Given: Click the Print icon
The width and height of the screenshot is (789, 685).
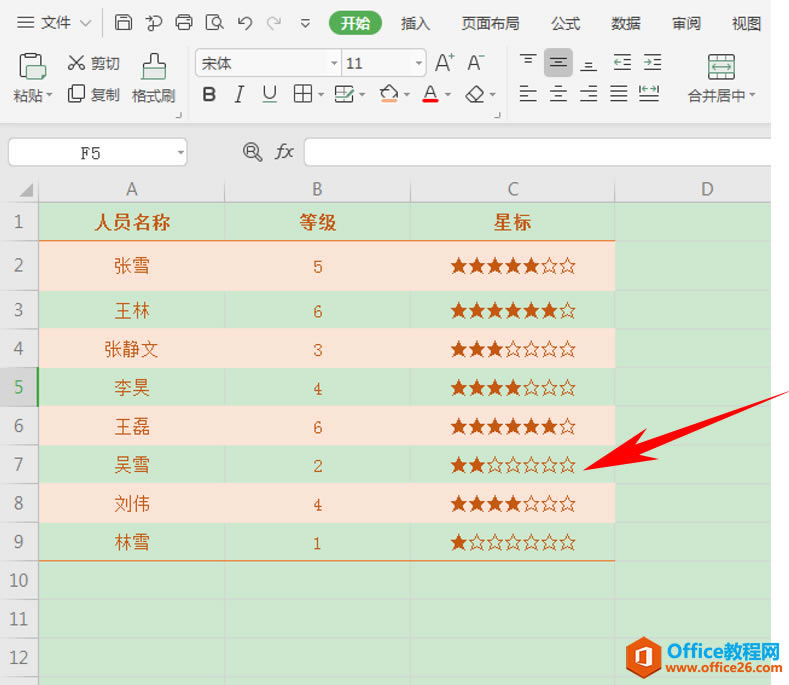Looking at the screenshot, I should pyautogui.click(x=184, y=23).
